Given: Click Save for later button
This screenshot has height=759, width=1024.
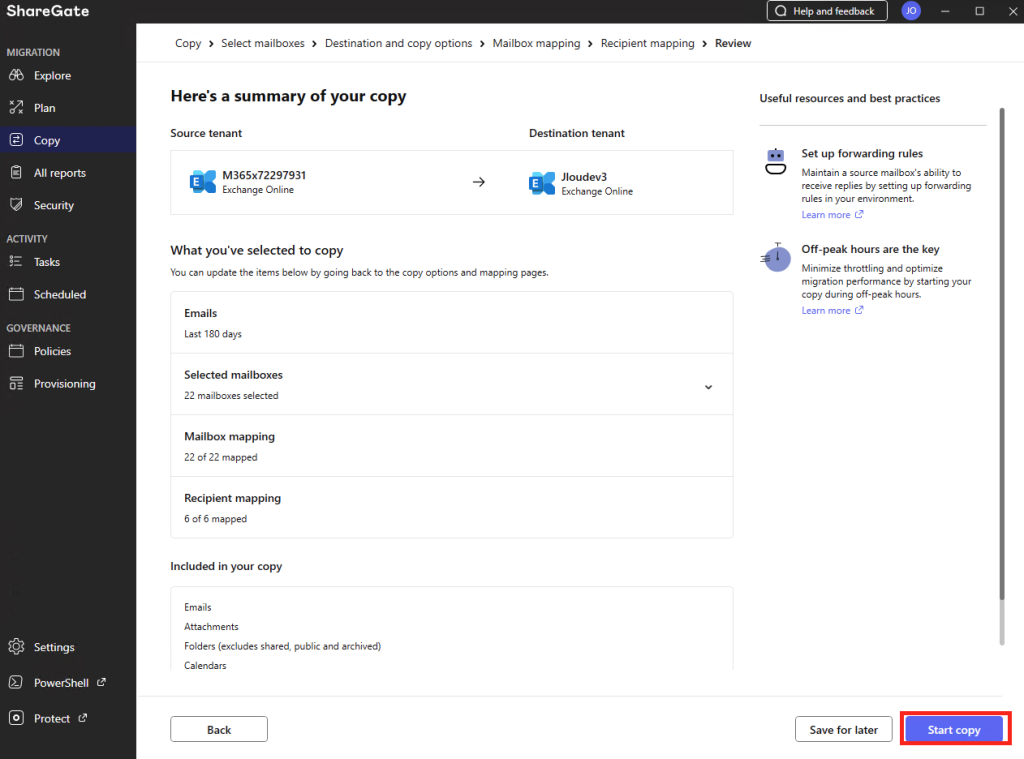Looking at the screenshot, I should pos(843,730).
